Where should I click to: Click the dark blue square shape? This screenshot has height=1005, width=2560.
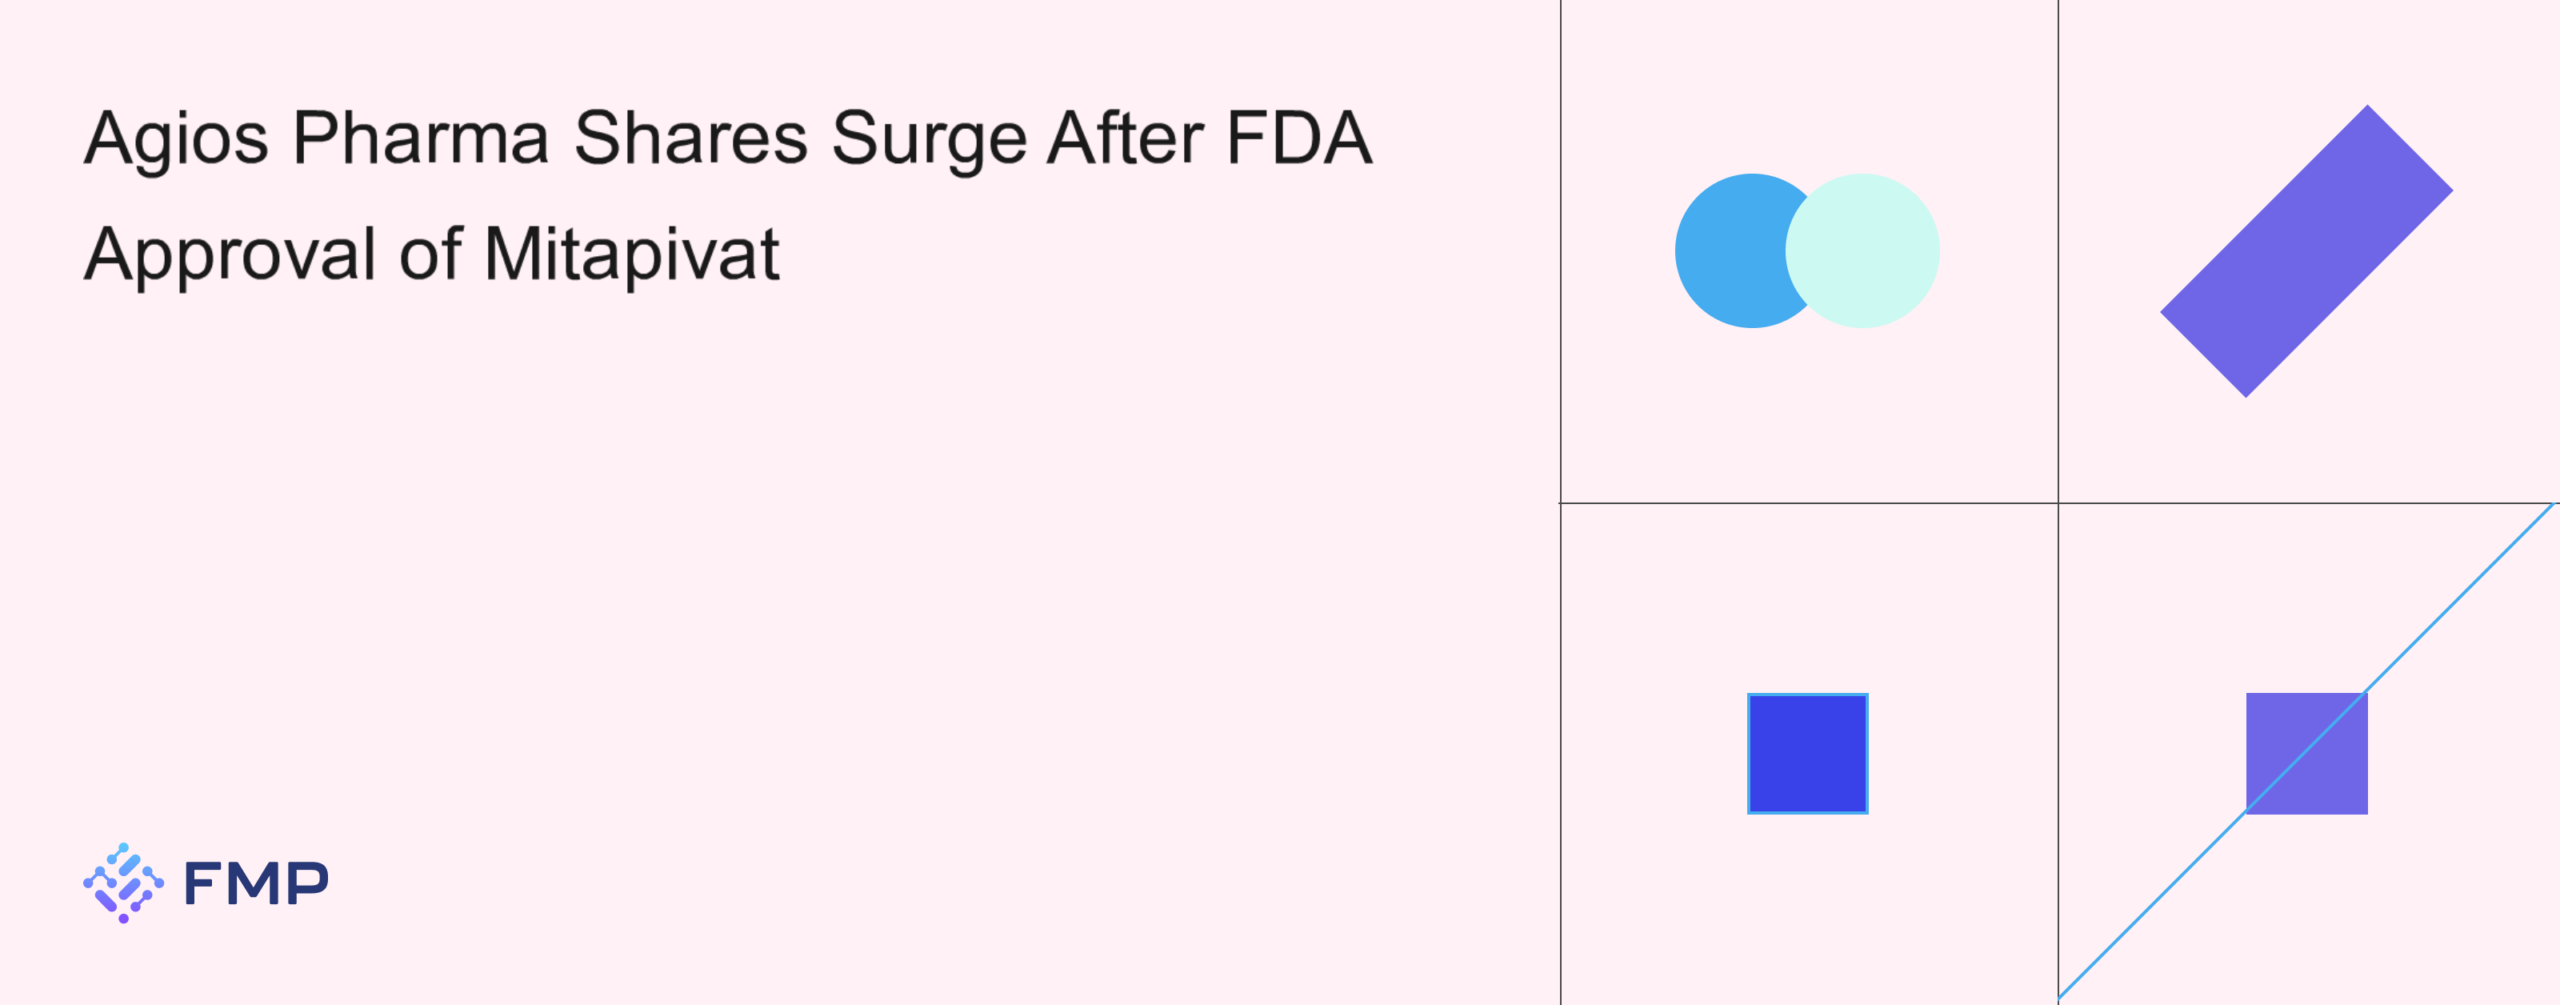click(x=1807, y=754)
